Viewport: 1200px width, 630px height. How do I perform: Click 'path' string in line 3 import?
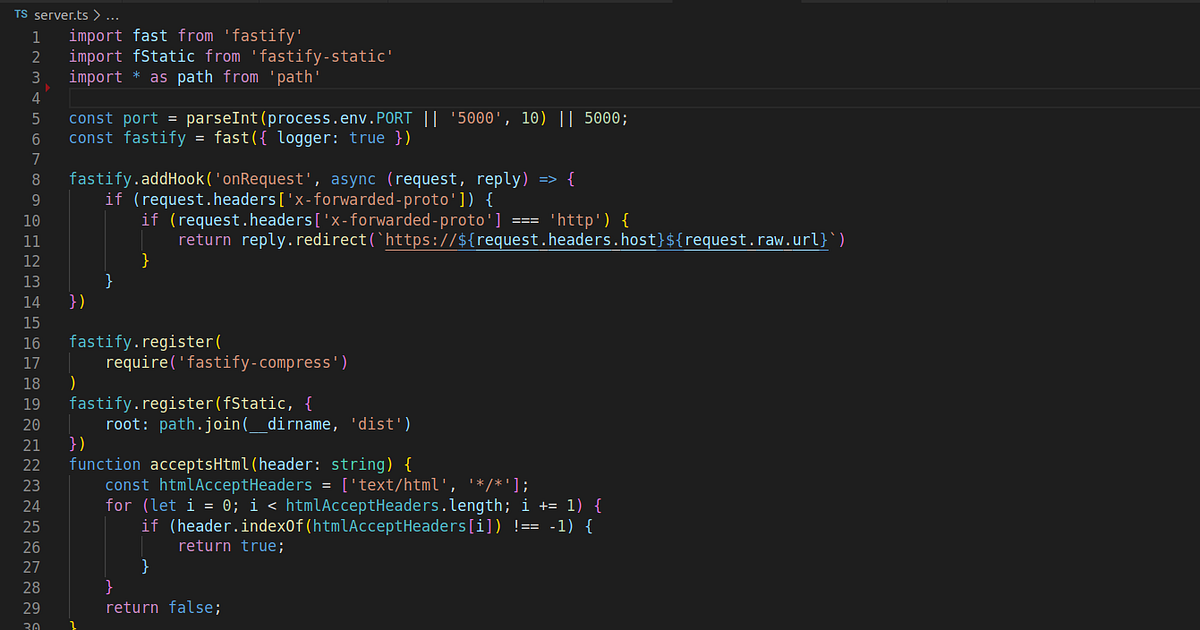coord(293,77)
